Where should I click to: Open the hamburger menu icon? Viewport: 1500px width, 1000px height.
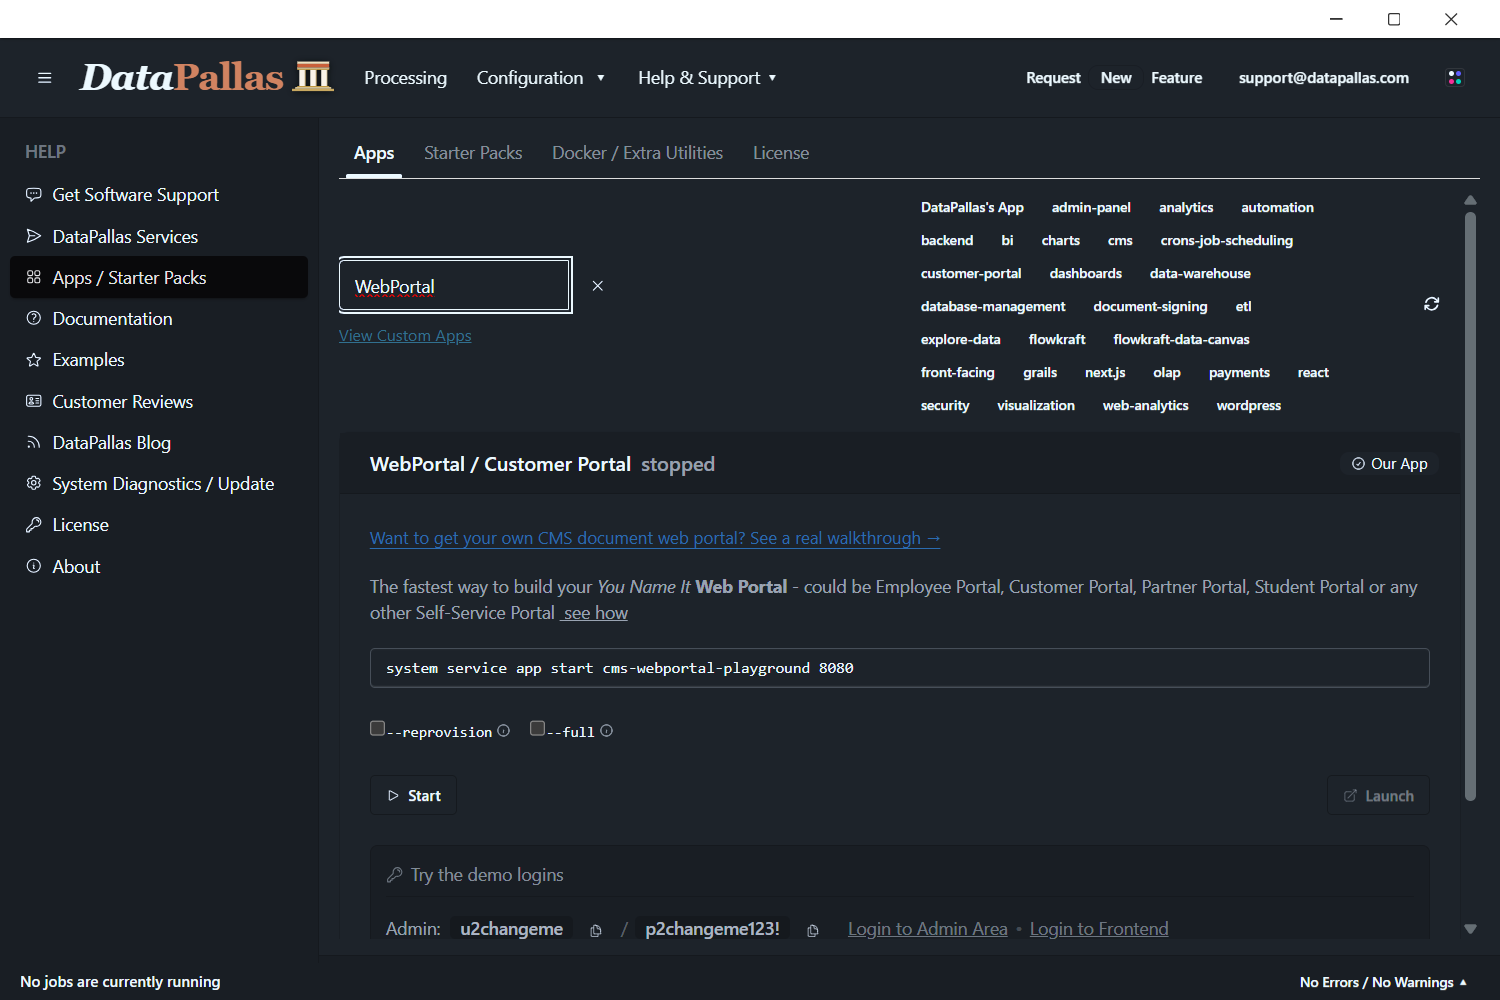(x=44, y=78)
